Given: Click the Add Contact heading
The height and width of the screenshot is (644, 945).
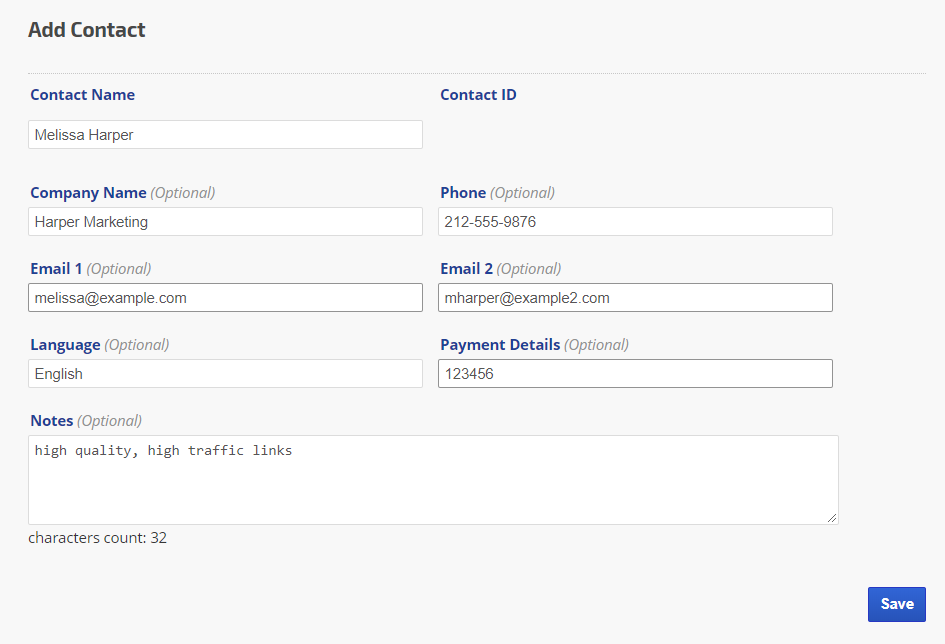Looking at the screenshot, I should click(x=87, y=30).
